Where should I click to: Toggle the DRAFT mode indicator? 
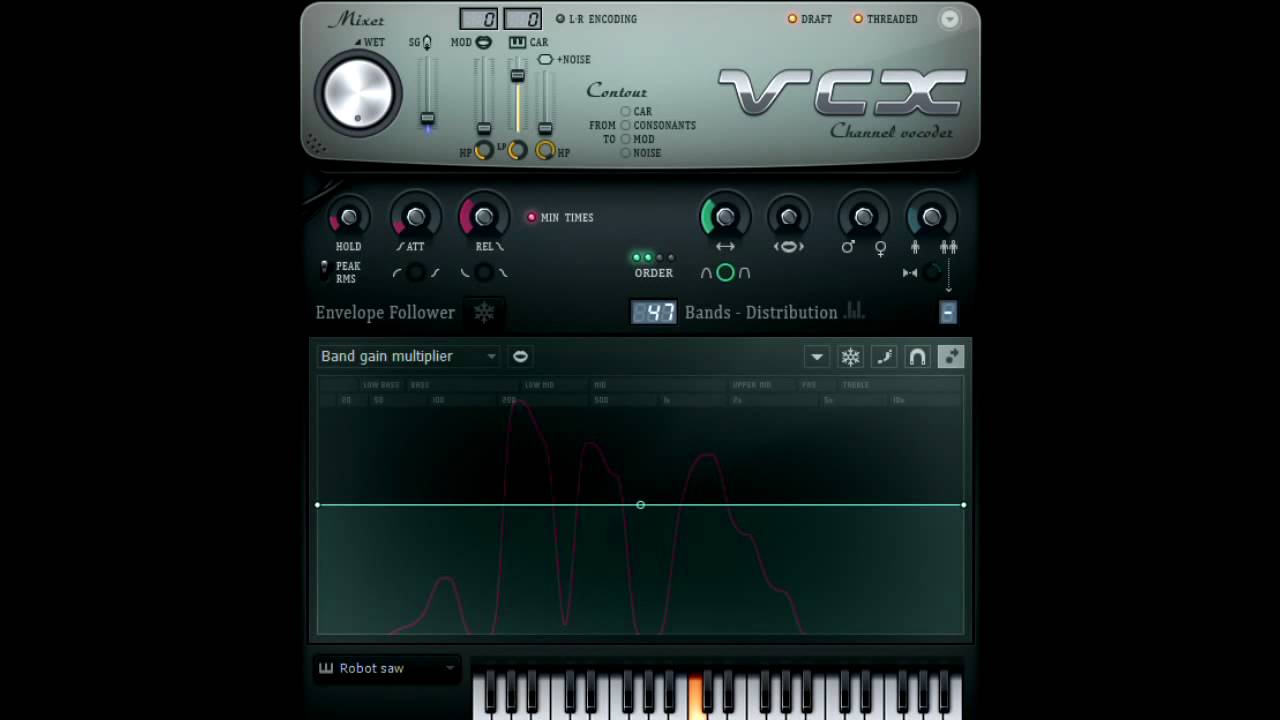coord(792,19)
